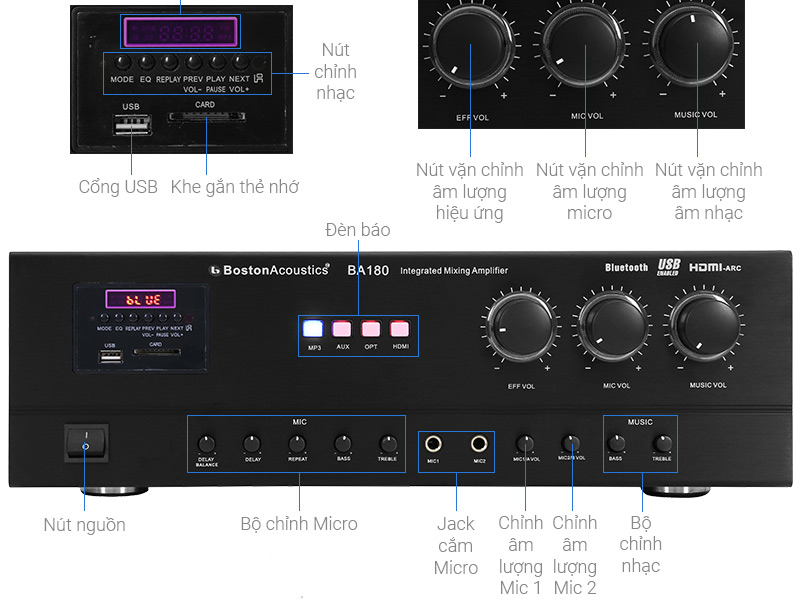
Task: Toggle the power rocker switch on the amplifier
Action: point(85,445)
